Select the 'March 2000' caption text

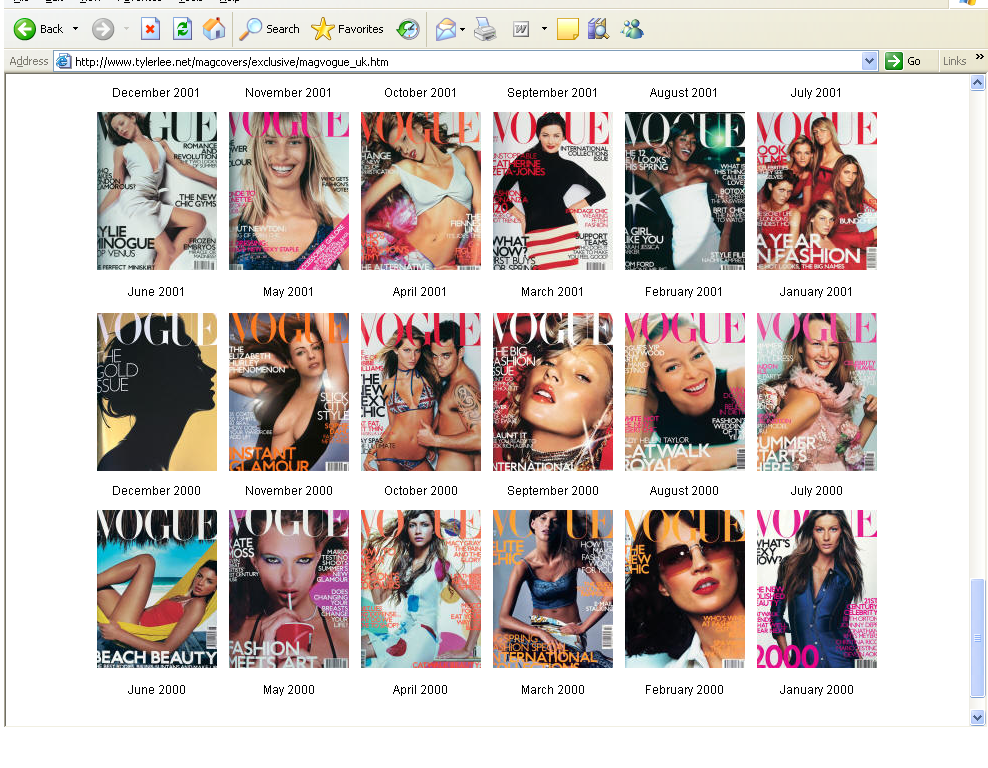click(553, 690)
